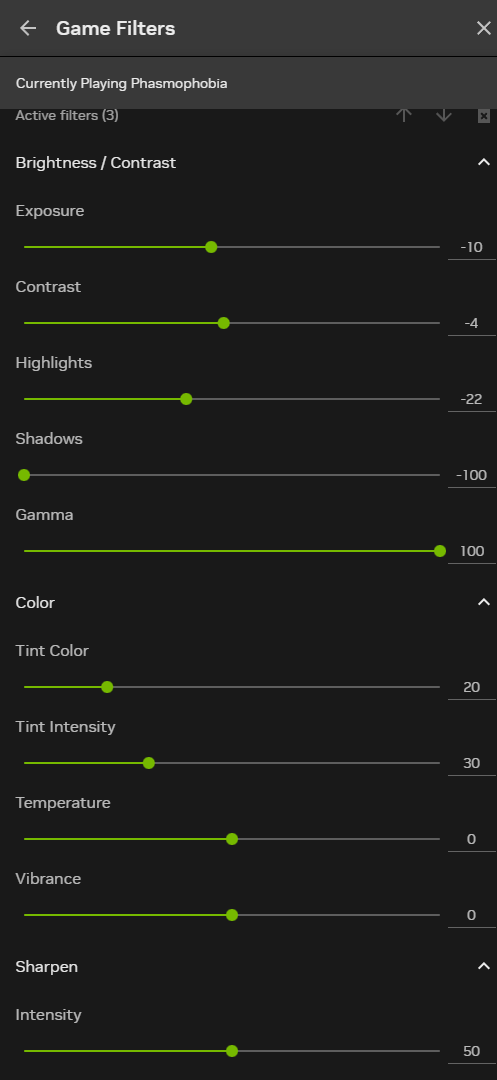Remove filter with the small X box icon

coord(484,116)
